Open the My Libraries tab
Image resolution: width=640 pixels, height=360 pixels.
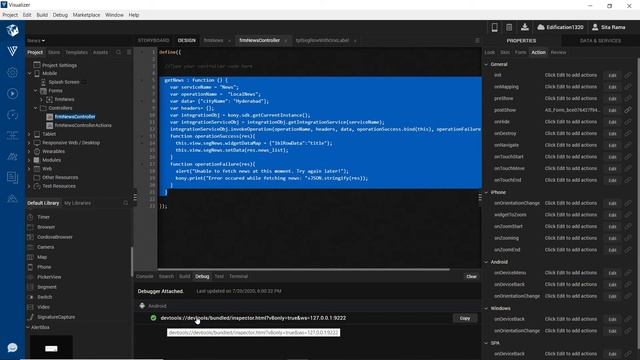coord(78,203)
